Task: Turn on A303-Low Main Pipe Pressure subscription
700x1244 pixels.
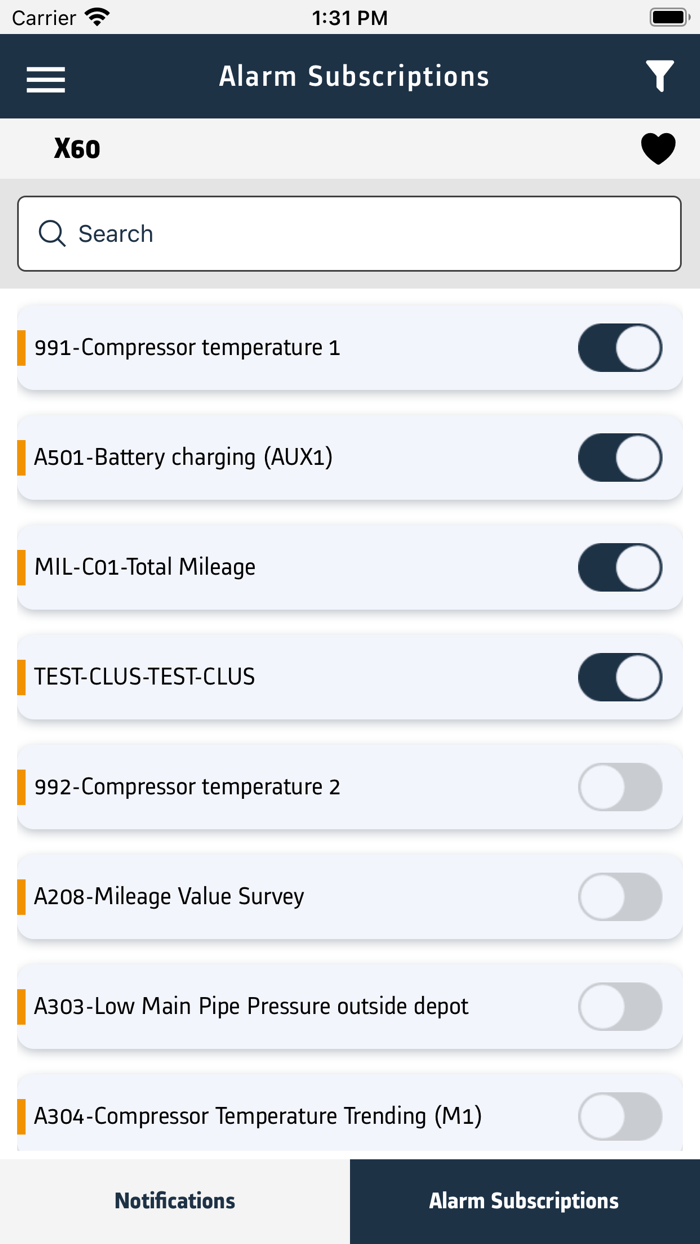Action: click(x=619, y=1006)
